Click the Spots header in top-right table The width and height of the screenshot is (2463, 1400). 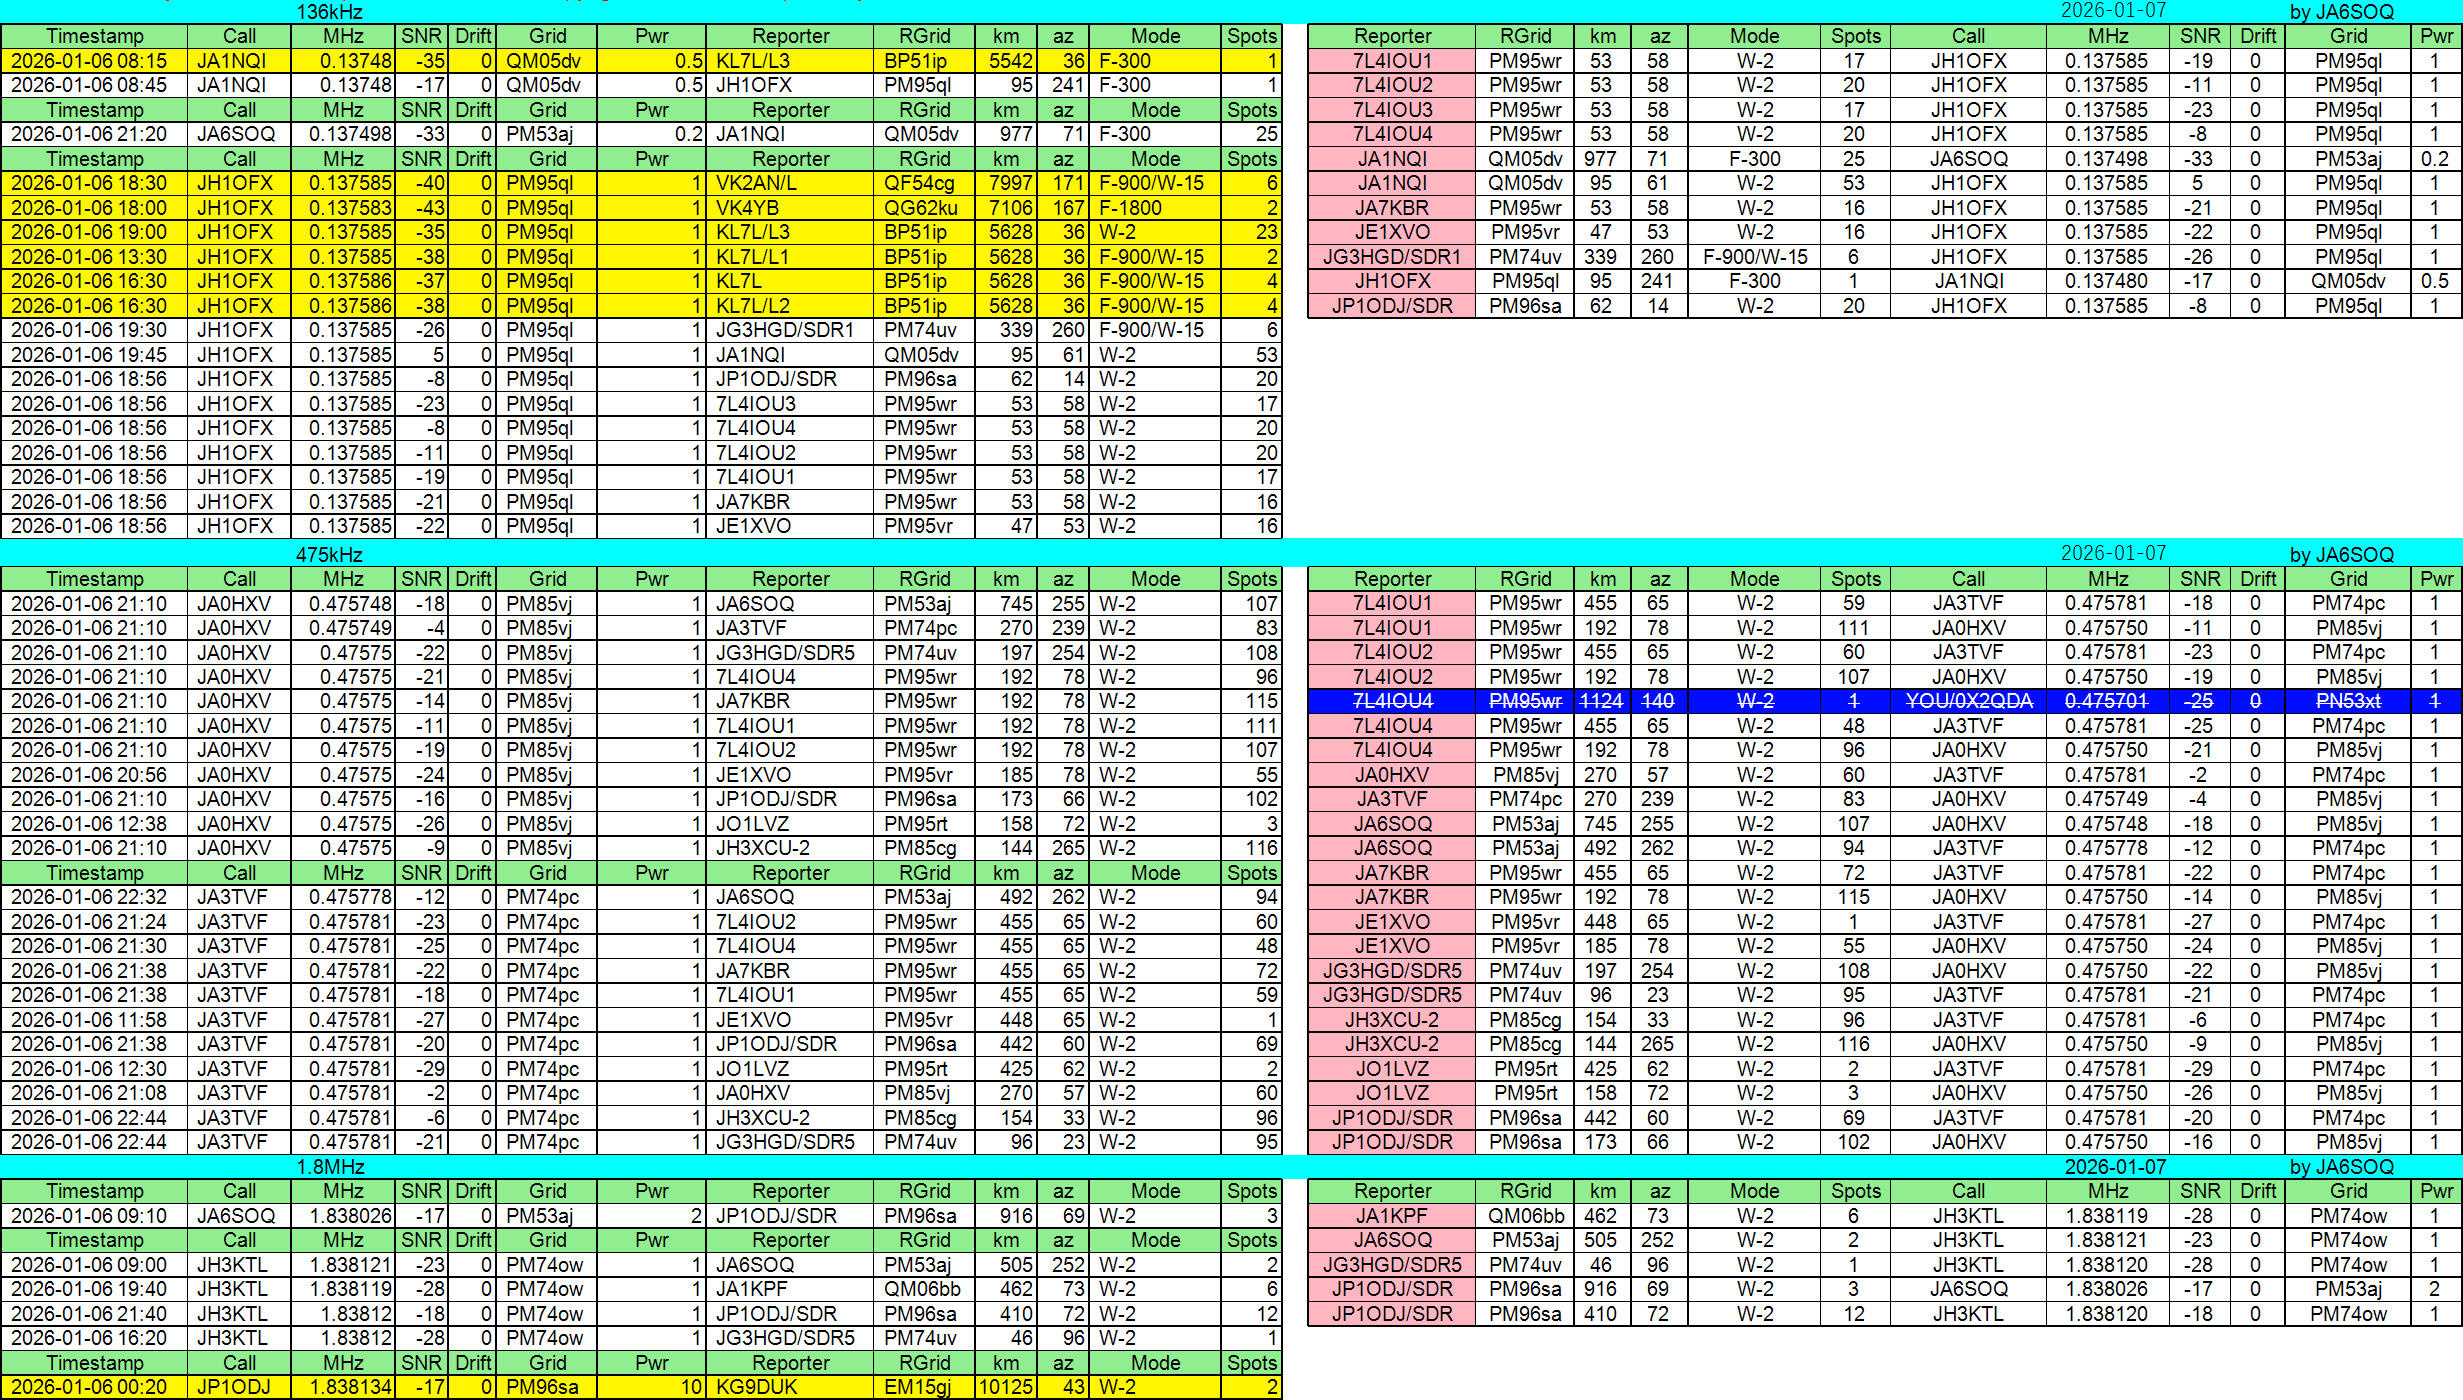pos(1855,36)
